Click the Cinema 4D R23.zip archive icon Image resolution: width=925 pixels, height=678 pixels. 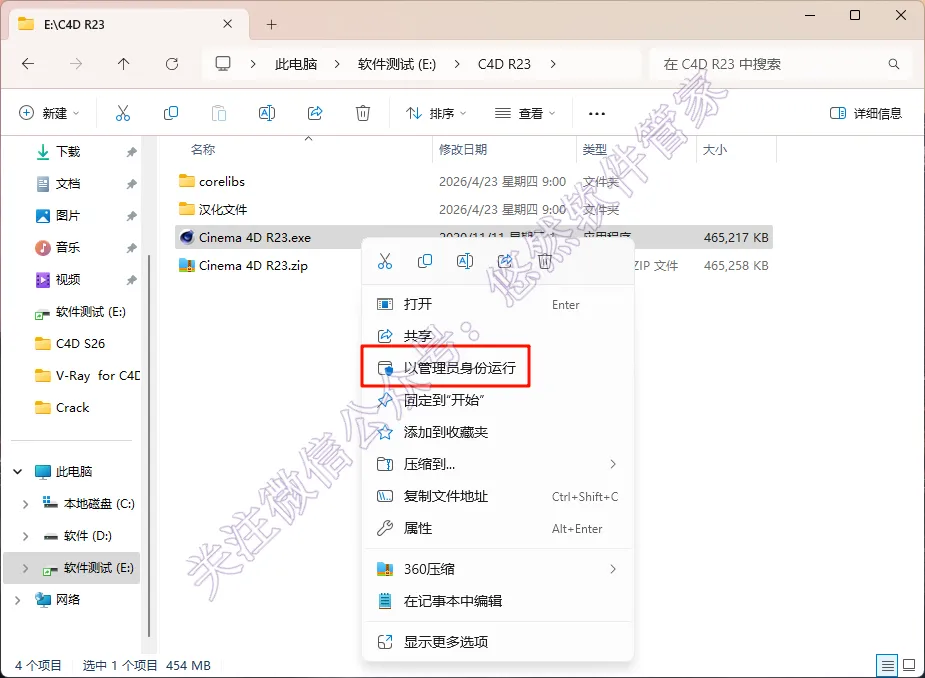(187, 266)
